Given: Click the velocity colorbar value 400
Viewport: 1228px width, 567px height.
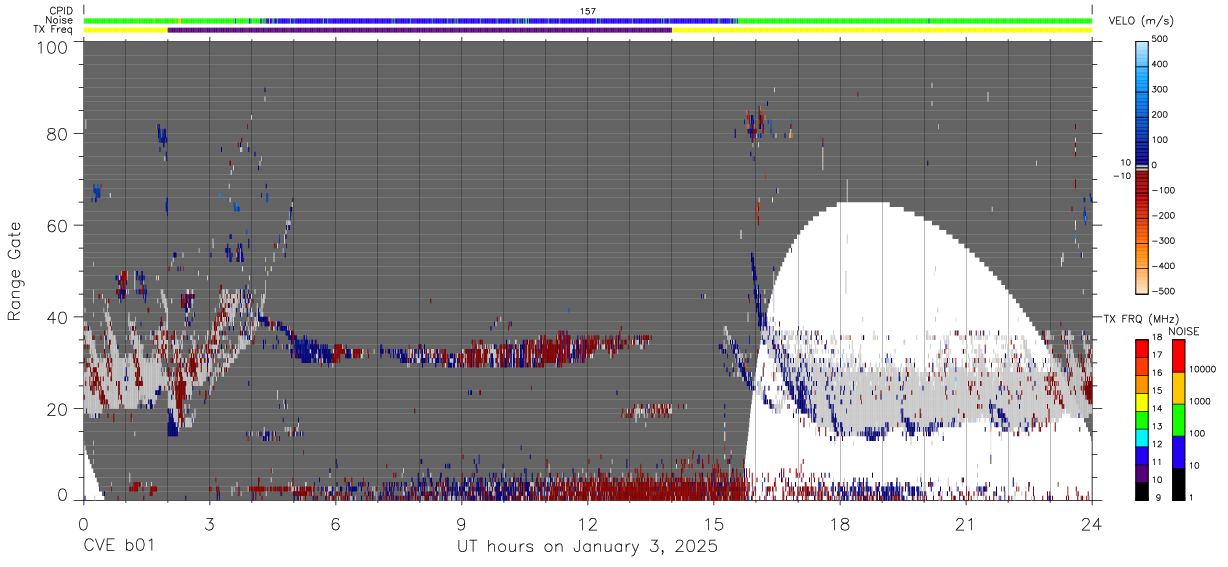Looking at the screenshot, I should coord(1160,64).
